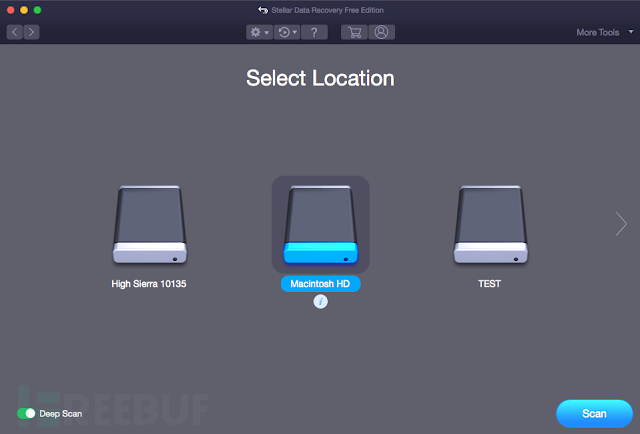This screenshot has height=434, width=640.
Task: Select the TEST drive icon
Action: [x=491, y=225]
